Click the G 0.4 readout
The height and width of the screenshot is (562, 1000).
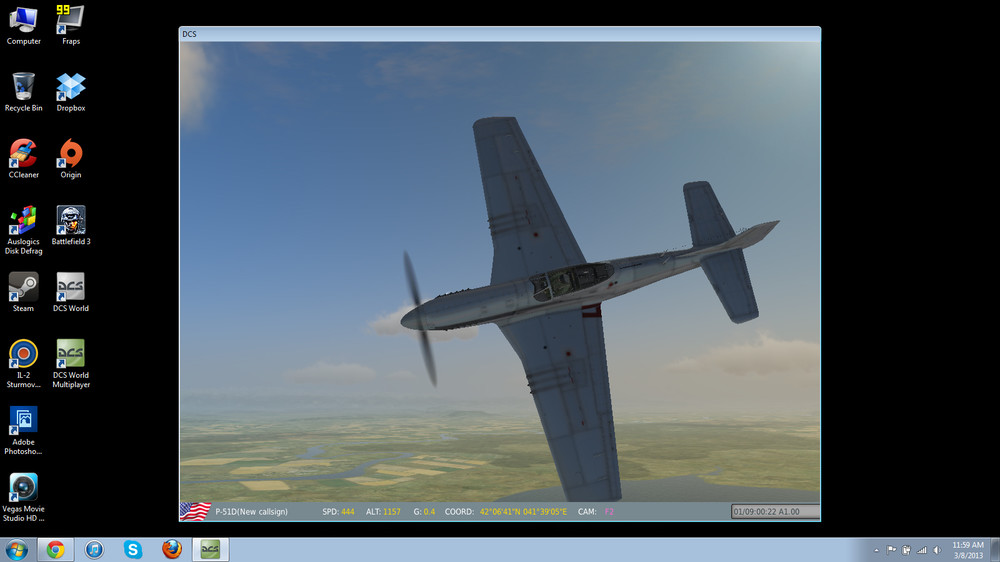click(424, 512)
